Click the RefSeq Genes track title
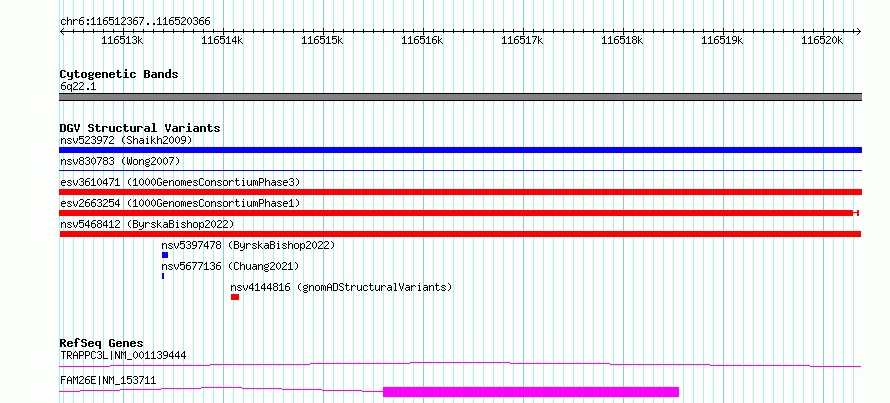This screenshot has width=890, height=403. click(102, 343)
